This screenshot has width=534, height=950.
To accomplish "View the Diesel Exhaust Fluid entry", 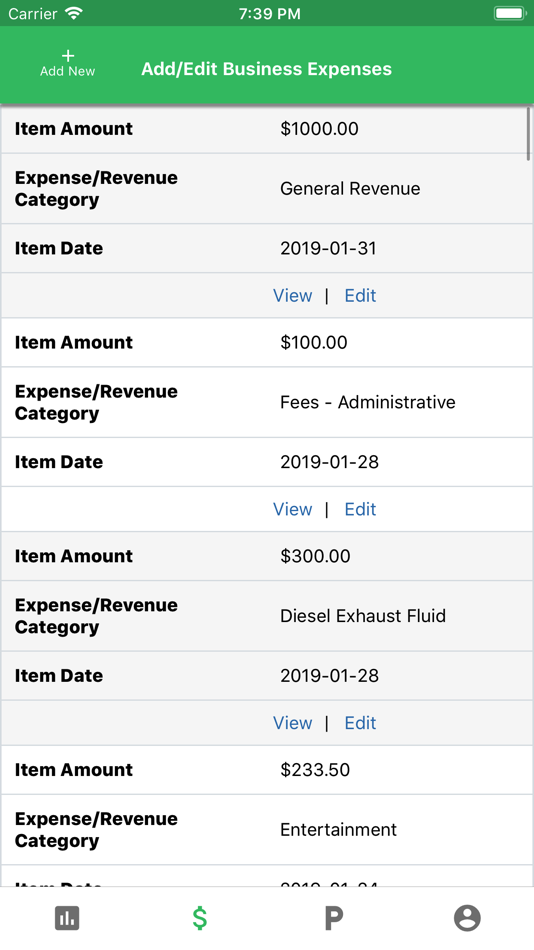I will 293,723.
